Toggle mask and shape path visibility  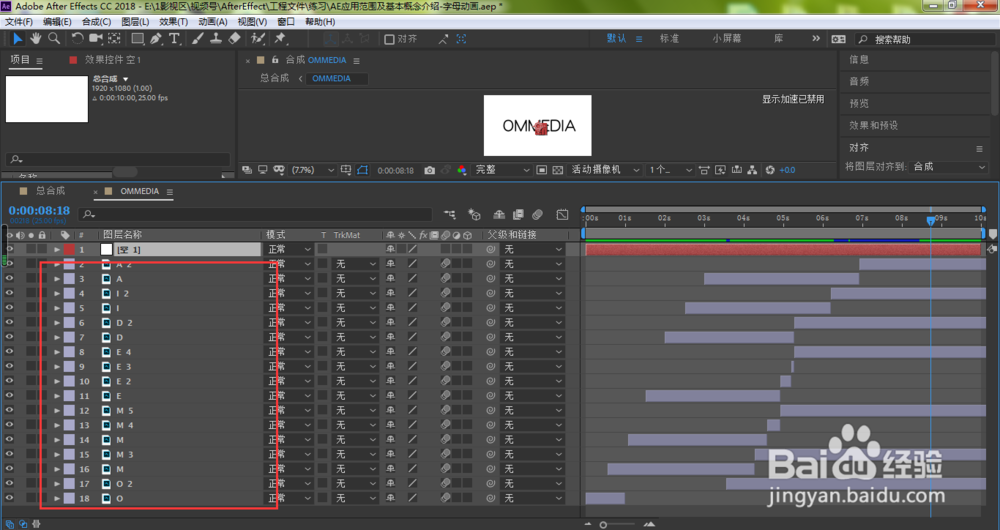point(362,170)
